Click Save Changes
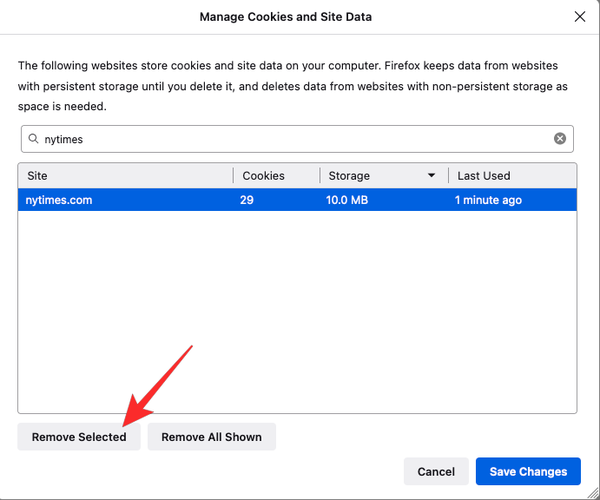Image resolution: width=600 pixels, height=500 pixels. coord(528,471)
